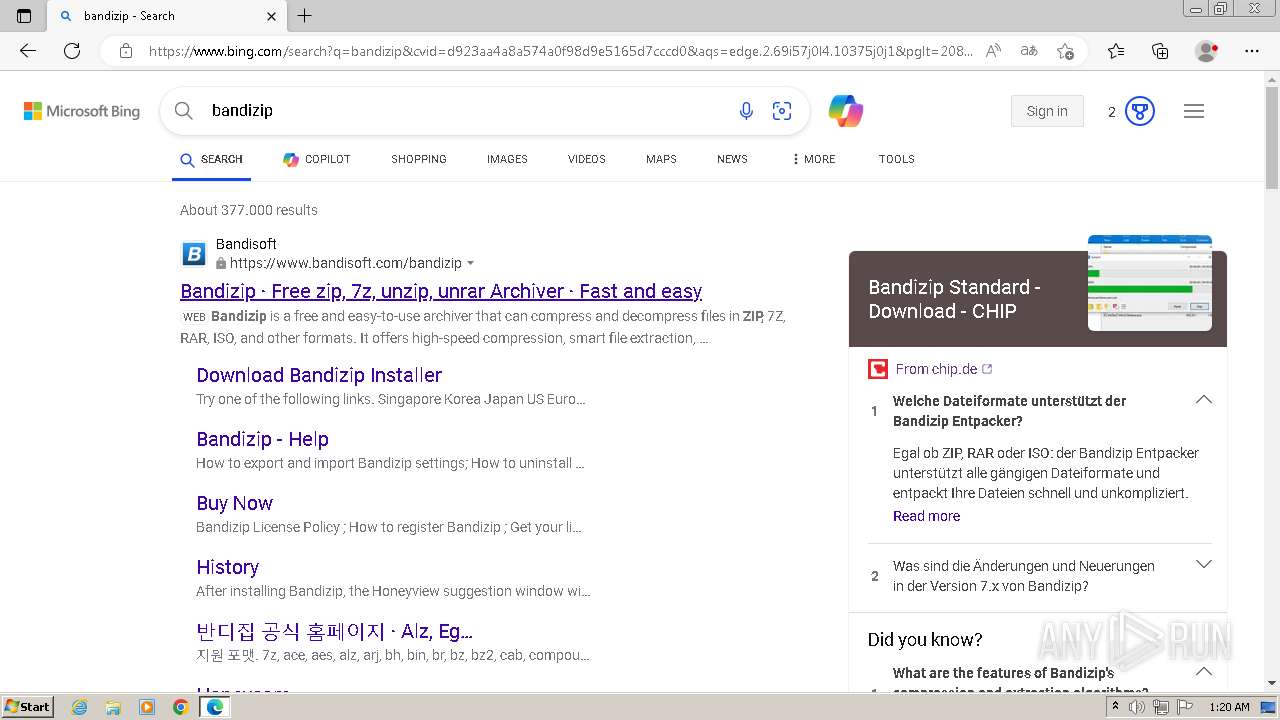The height and width of the screenshot is (720, 1280).
Task: Open Chrome from the taskbar
Action: click(181, 707)
